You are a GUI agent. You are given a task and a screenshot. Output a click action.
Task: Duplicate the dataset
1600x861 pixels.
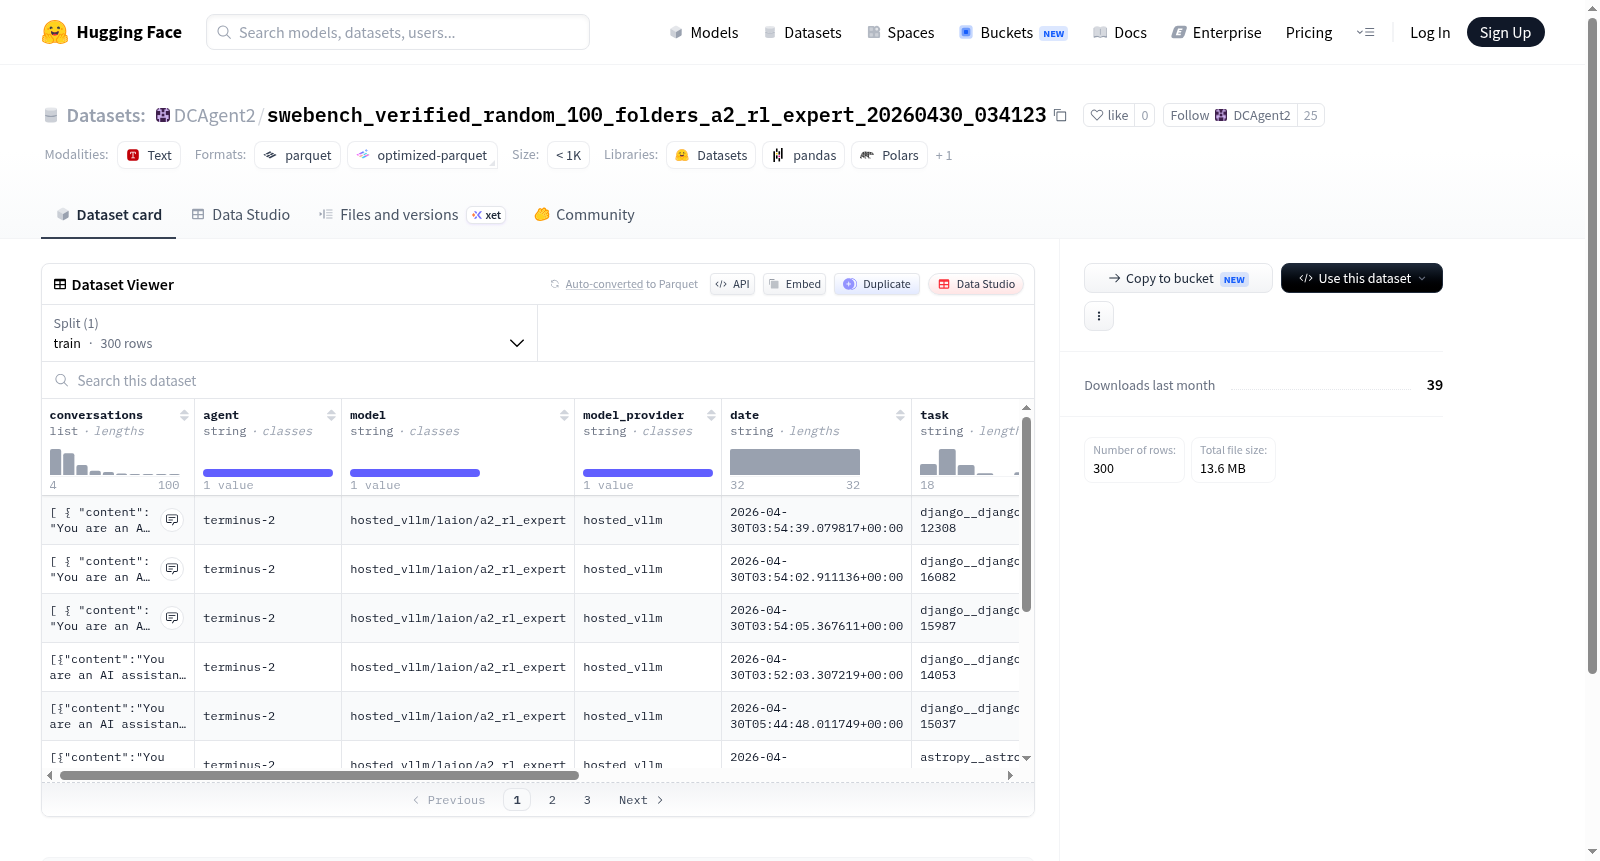click(877, 284)
